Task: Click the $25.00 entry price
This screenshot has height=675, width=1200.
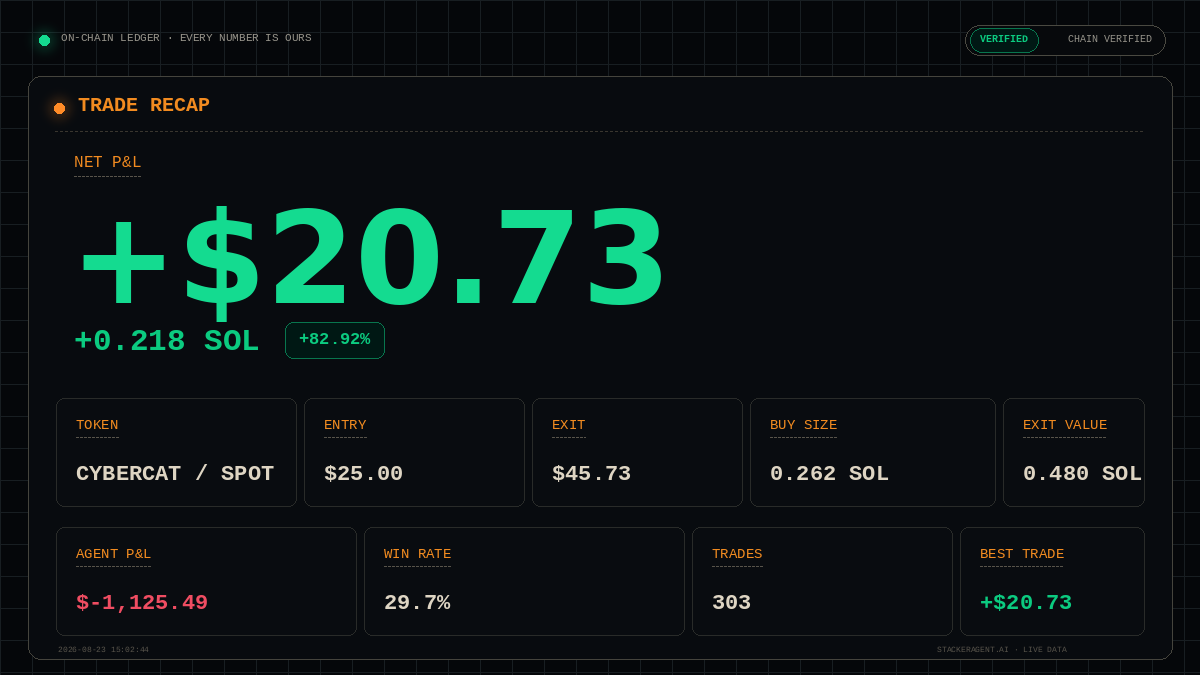Action: pyautogui.click(x=363, y=474)
